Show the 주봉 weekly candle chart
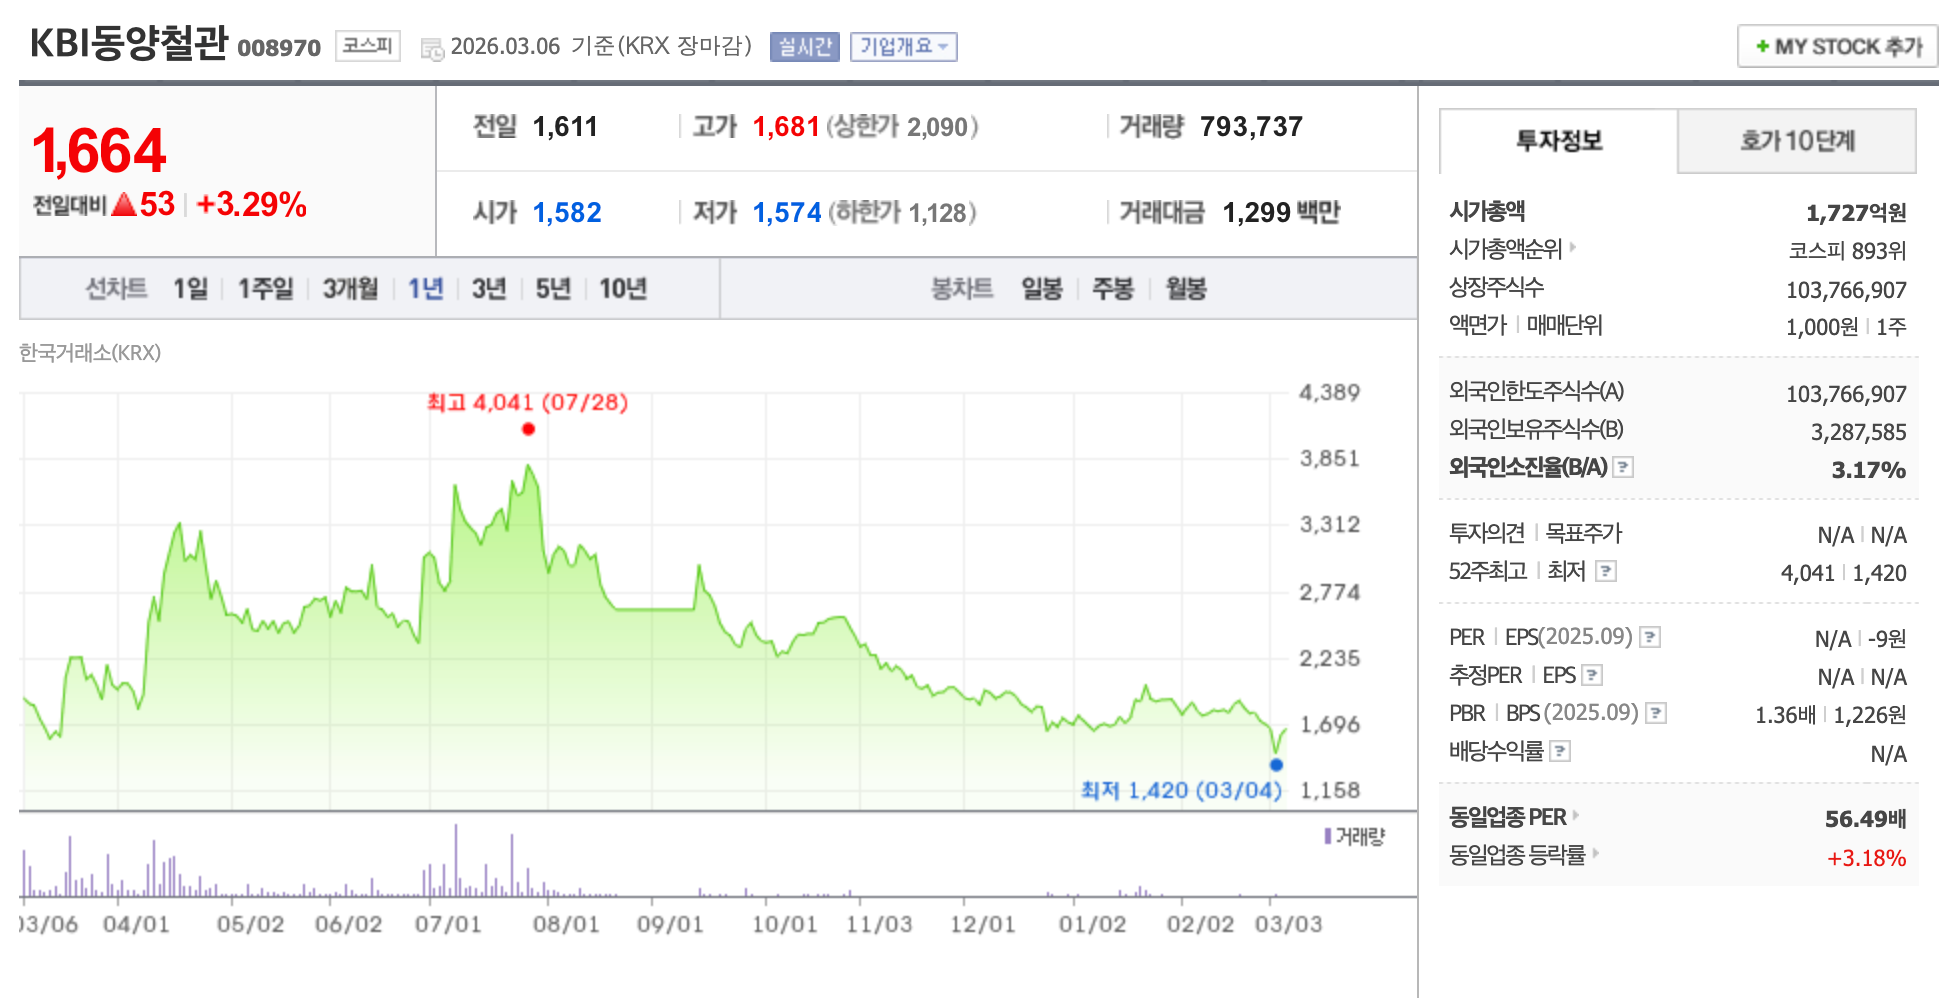This screenshot has width=1956, height=998. click(1113, 289)
